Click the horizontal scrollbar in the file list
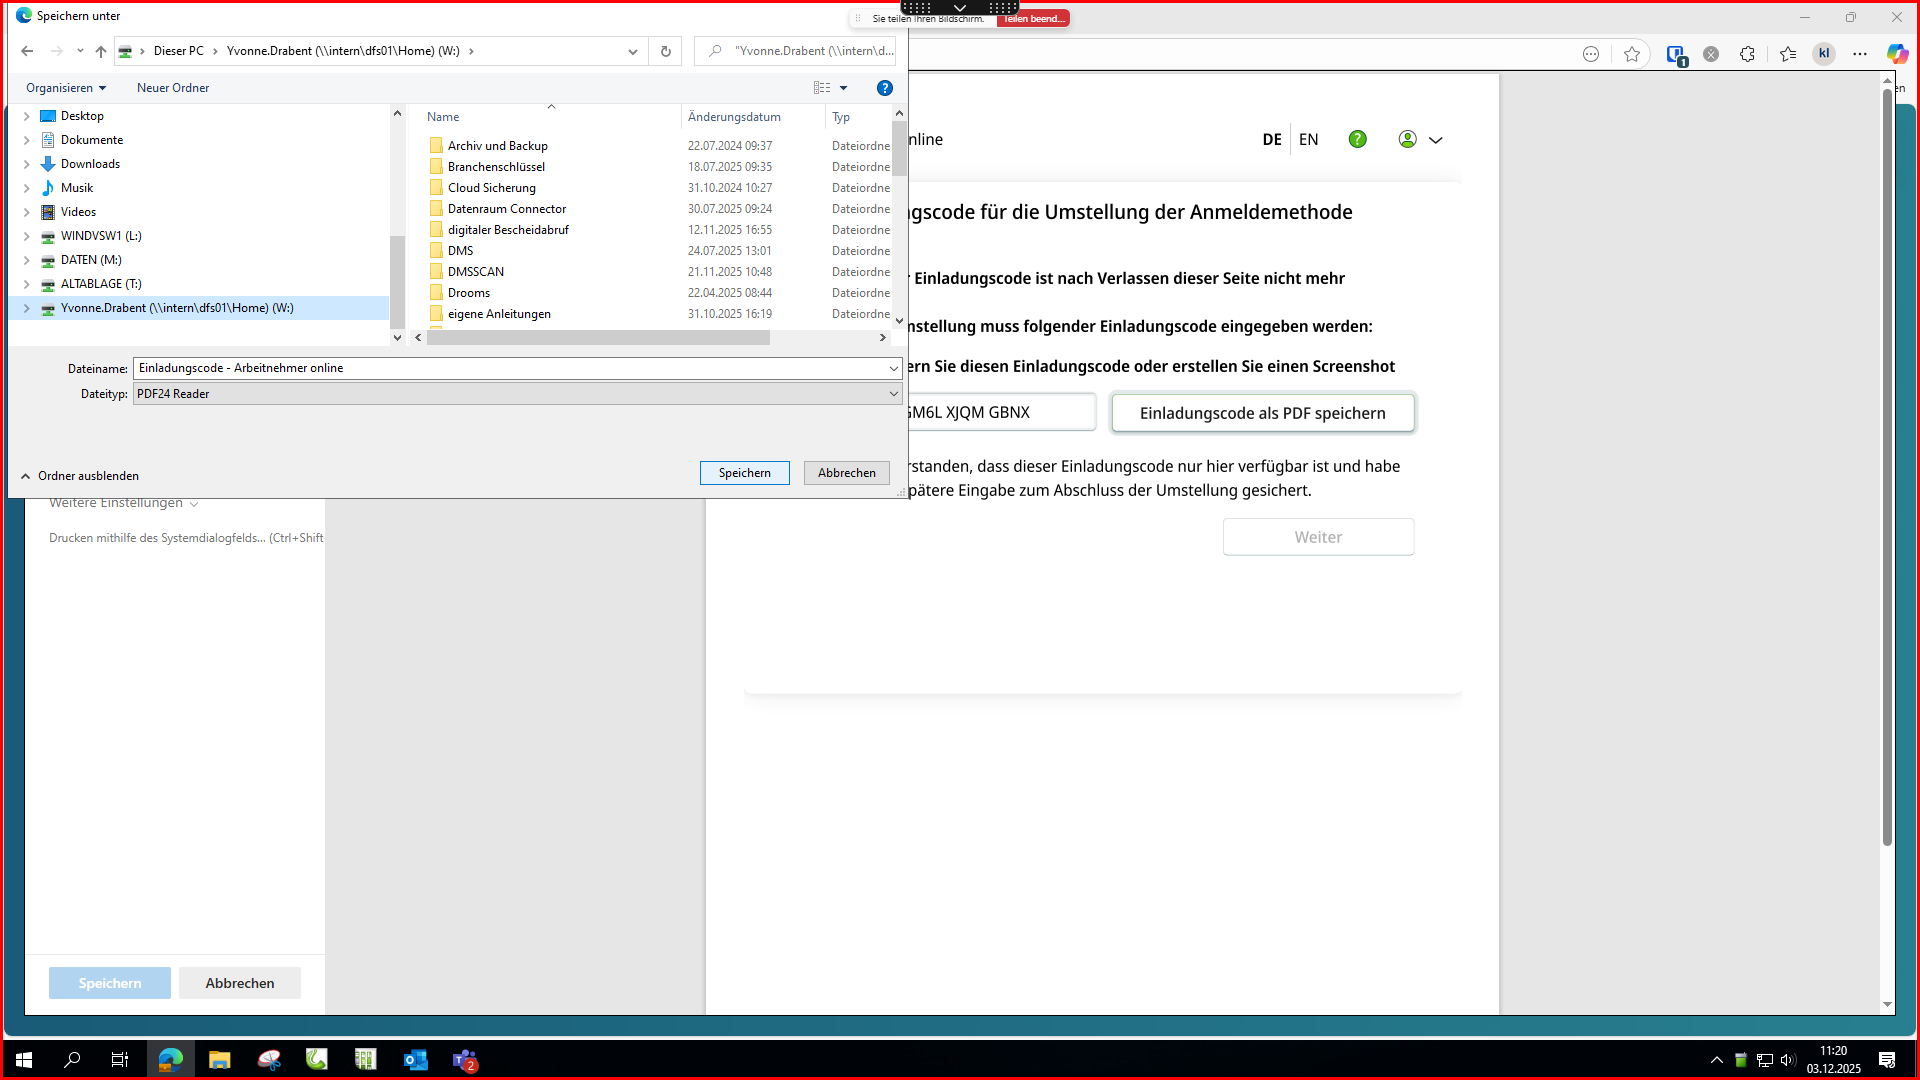 point(600,338)
